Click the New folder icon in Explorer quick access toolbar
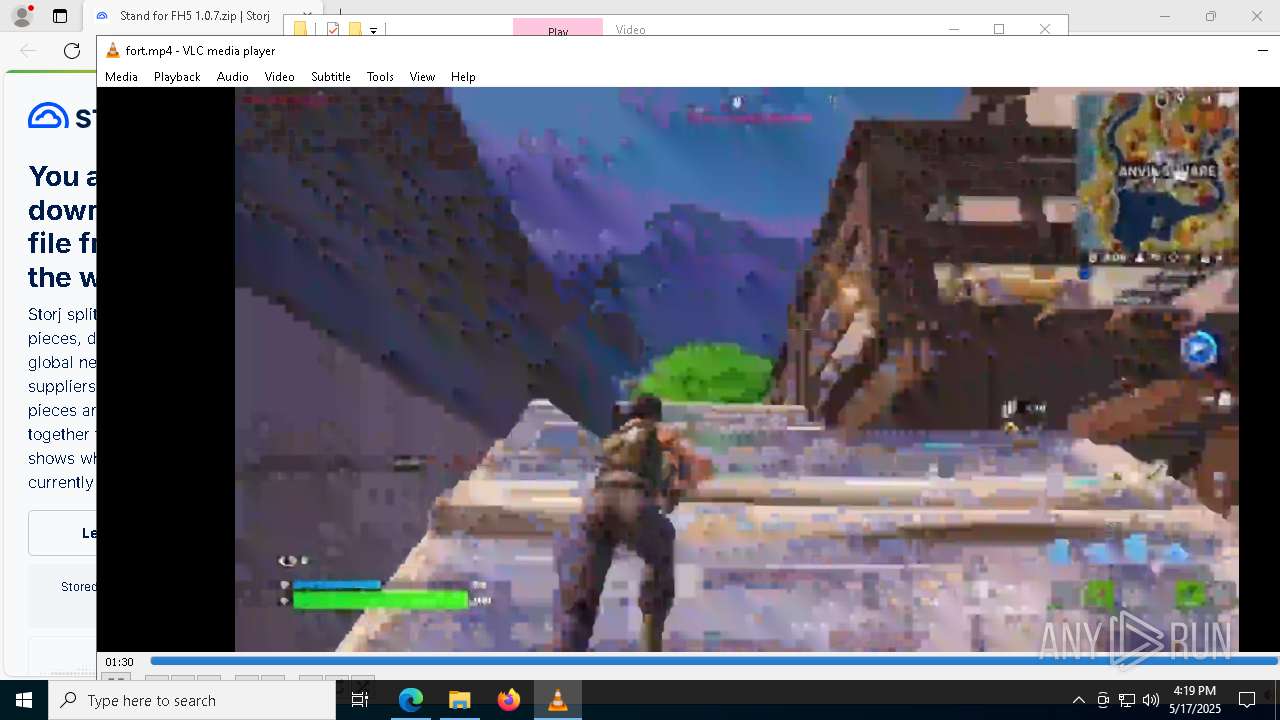This screenshot has height=720, width=1280. [x=355, y=30]
